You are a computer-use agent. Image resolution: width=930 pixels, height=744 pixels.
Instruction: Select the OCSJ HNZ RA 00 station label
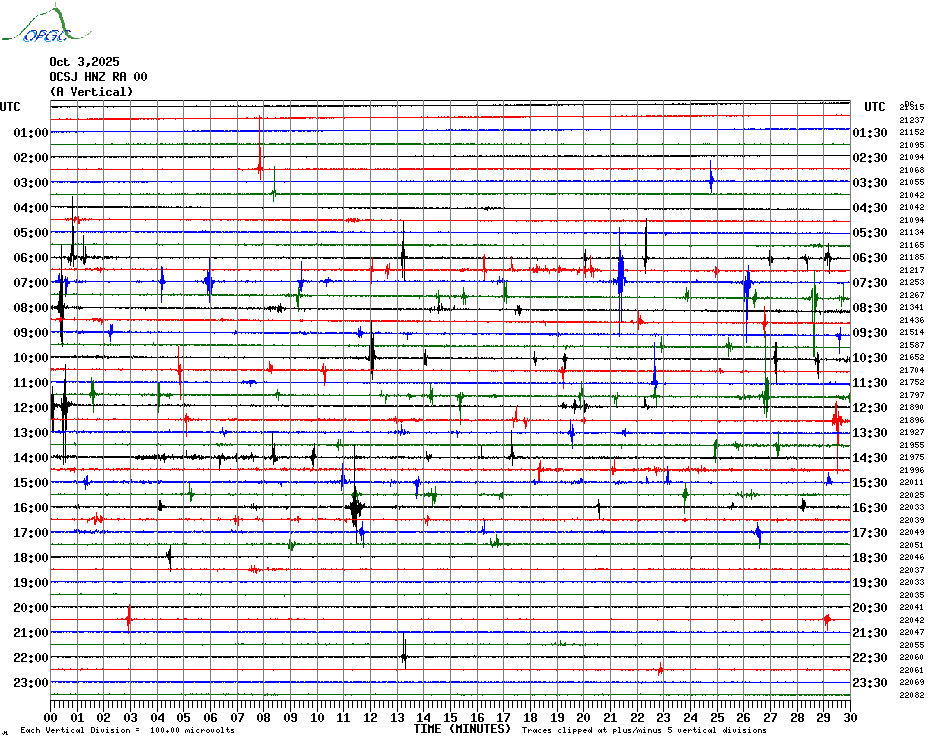click(98, 77)
